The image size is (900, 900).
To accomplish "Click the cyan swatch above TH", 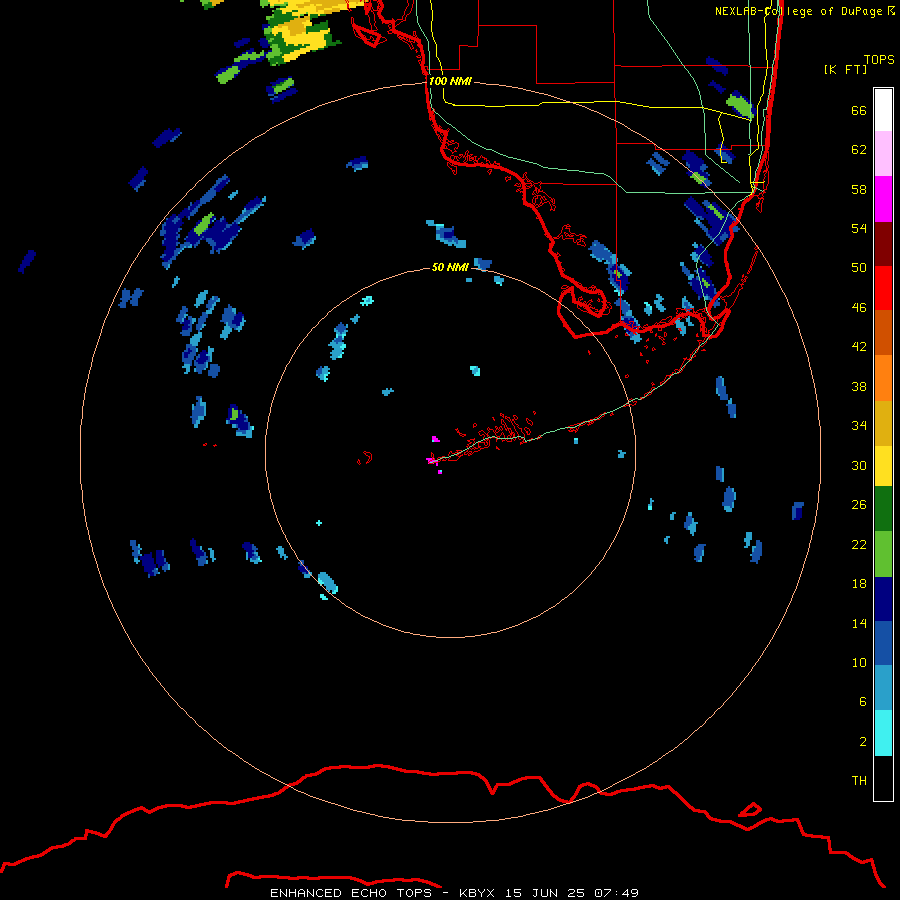I will click(883, 734).
